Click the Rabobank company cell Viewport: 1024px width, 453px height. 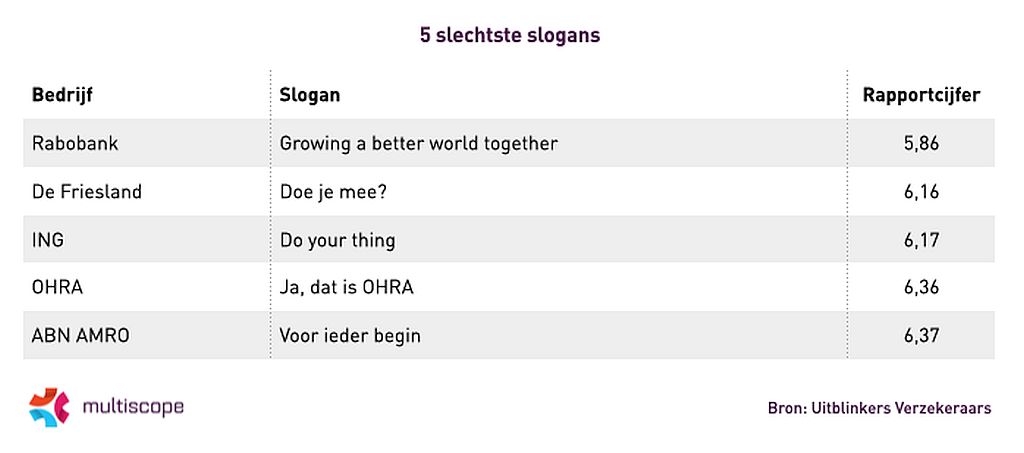point(75,143)
